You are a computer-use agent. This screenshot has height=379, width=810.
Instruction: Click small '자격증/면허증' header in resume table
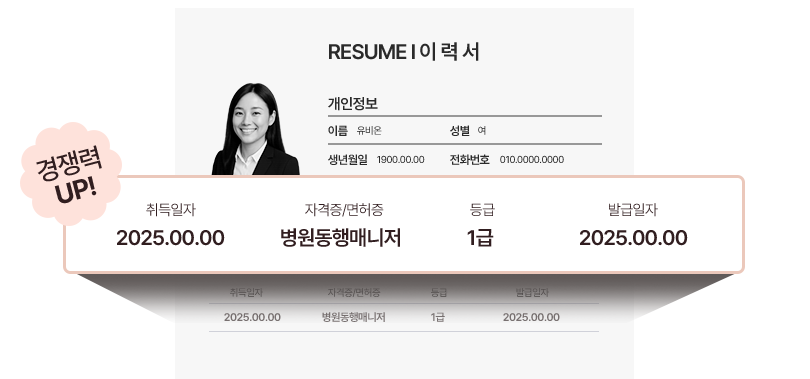[354, 293]
